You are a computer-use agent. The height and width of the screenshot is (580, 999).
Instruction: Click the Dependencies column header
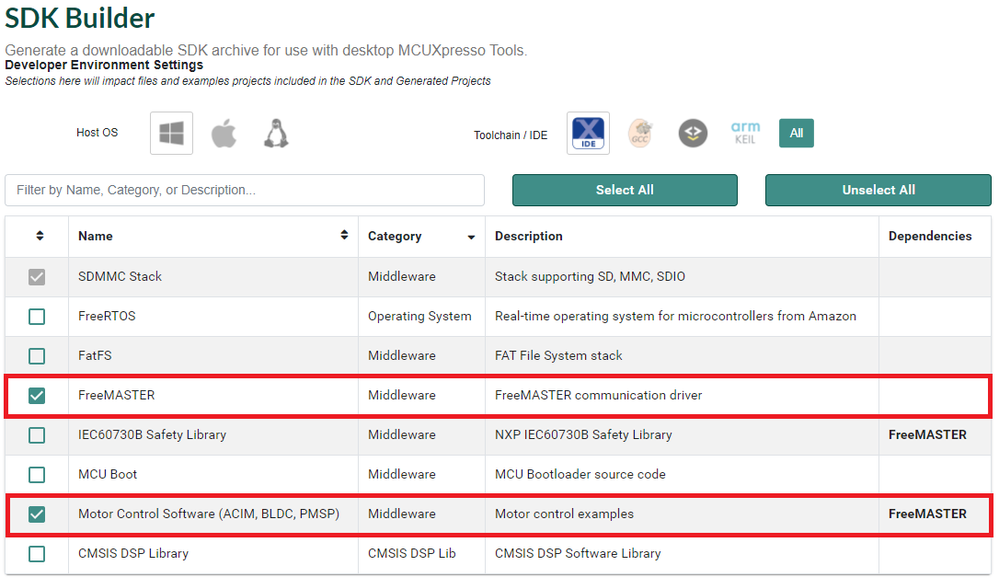[930, 236]
